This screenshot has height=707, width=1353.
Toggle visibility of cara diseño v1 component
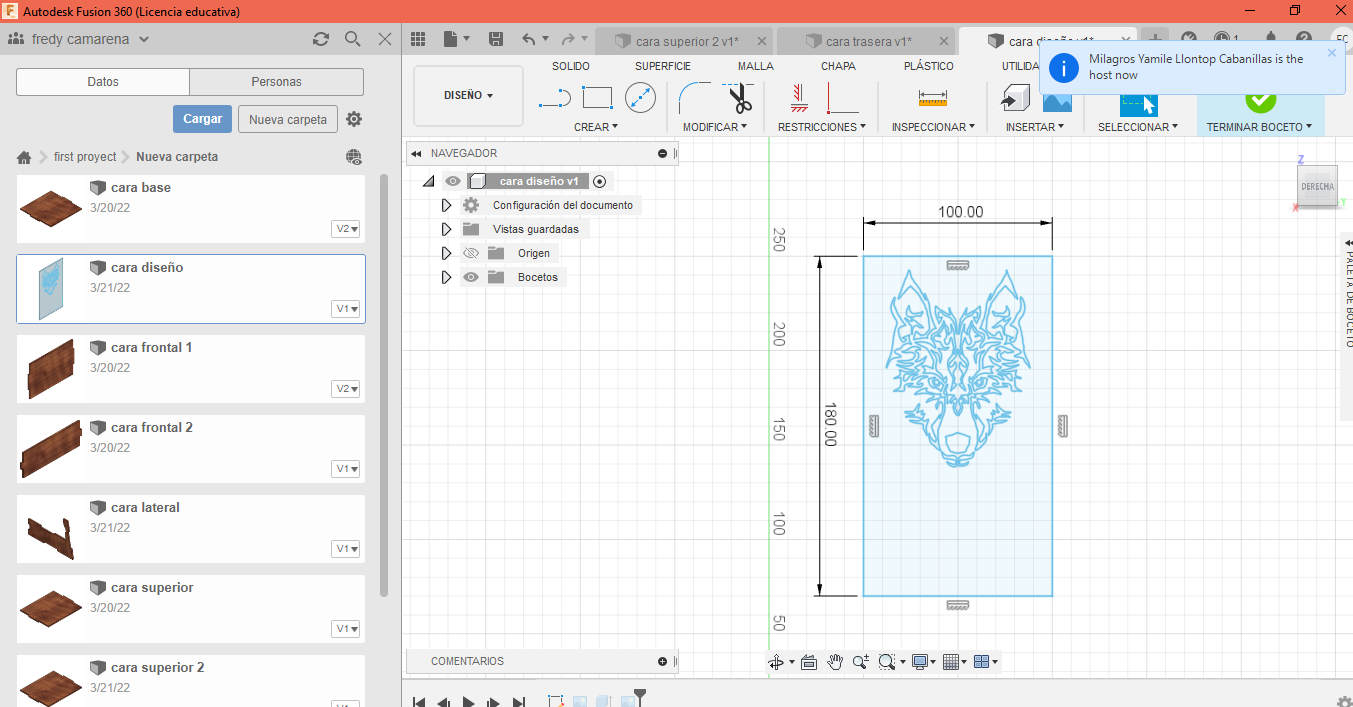pyautogui.click(x=454, y=181)
